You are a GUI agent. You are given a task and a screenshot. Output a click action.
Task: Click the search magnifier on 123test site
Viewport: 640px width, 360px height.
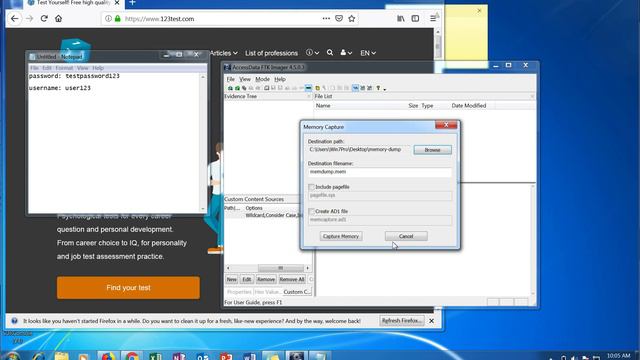tap(330, 53)
